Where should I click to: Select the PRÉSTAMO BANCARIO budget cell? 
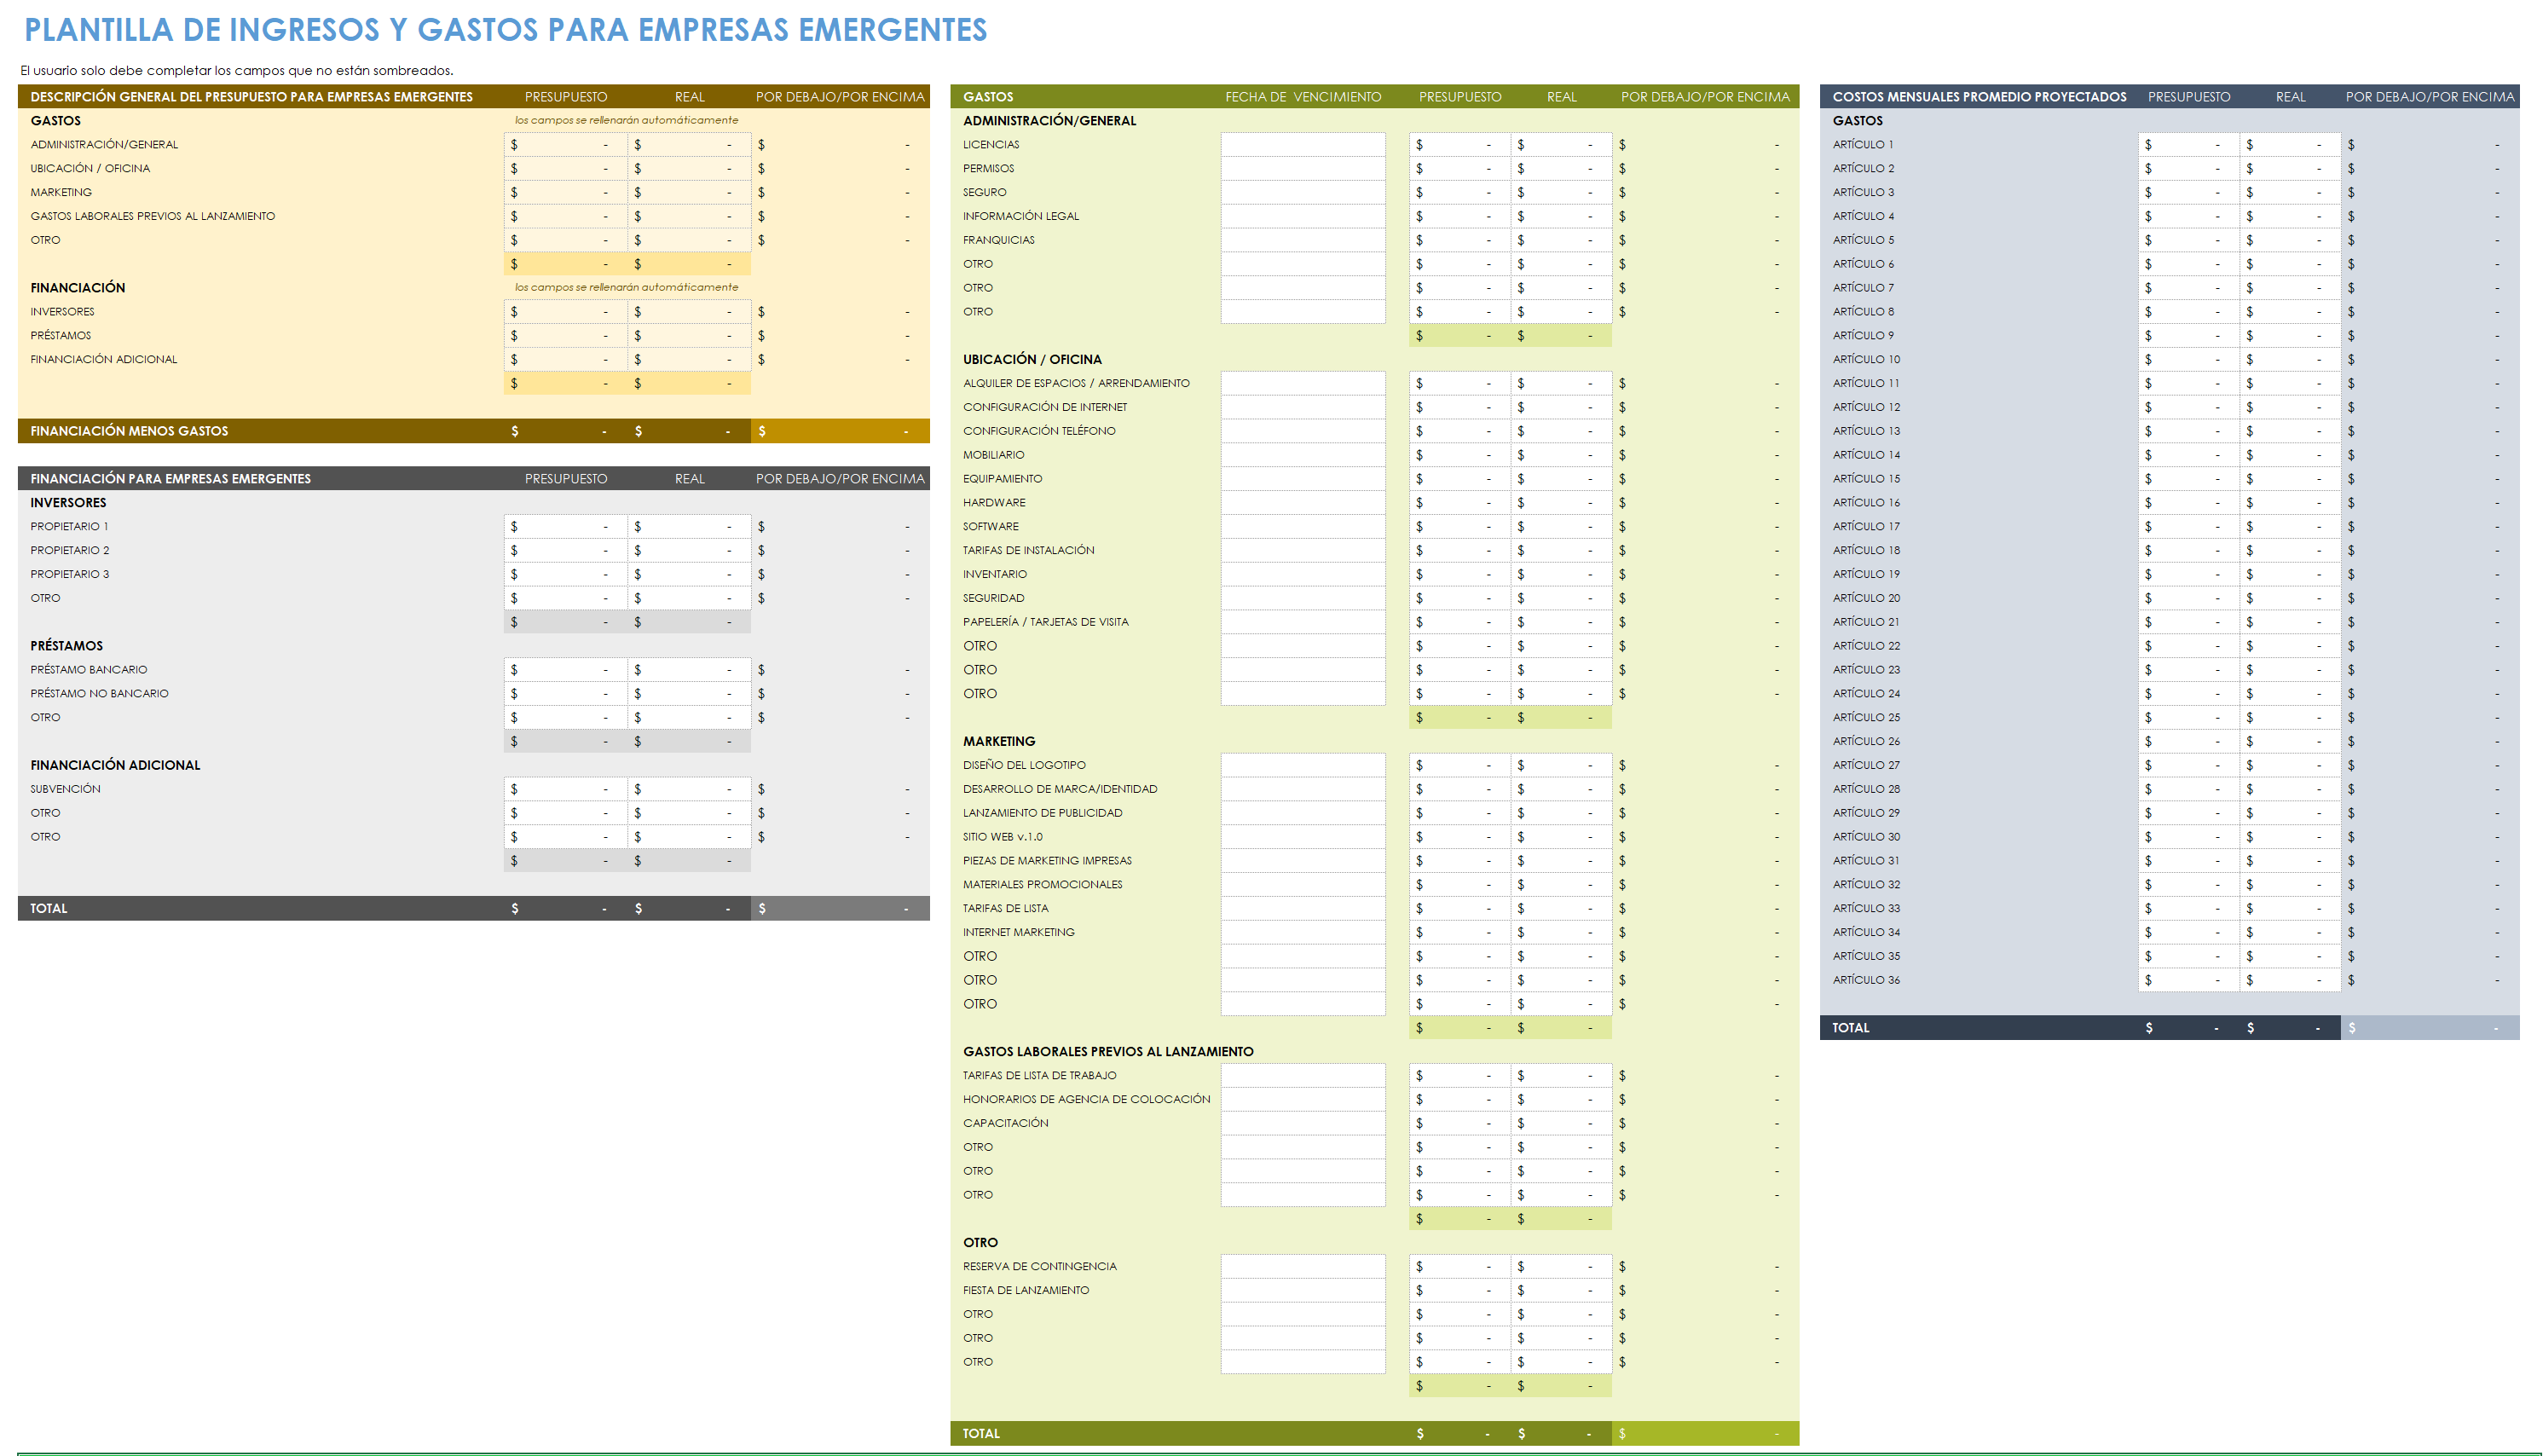(x=565, y=670)
